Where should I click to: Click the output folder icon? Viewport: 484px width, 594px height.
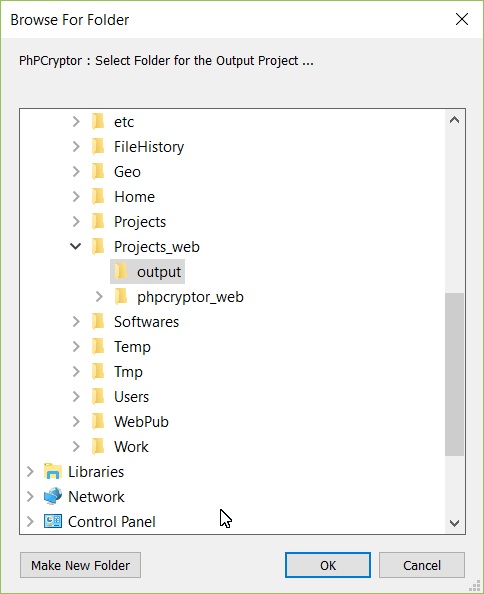tap(121, 272)
